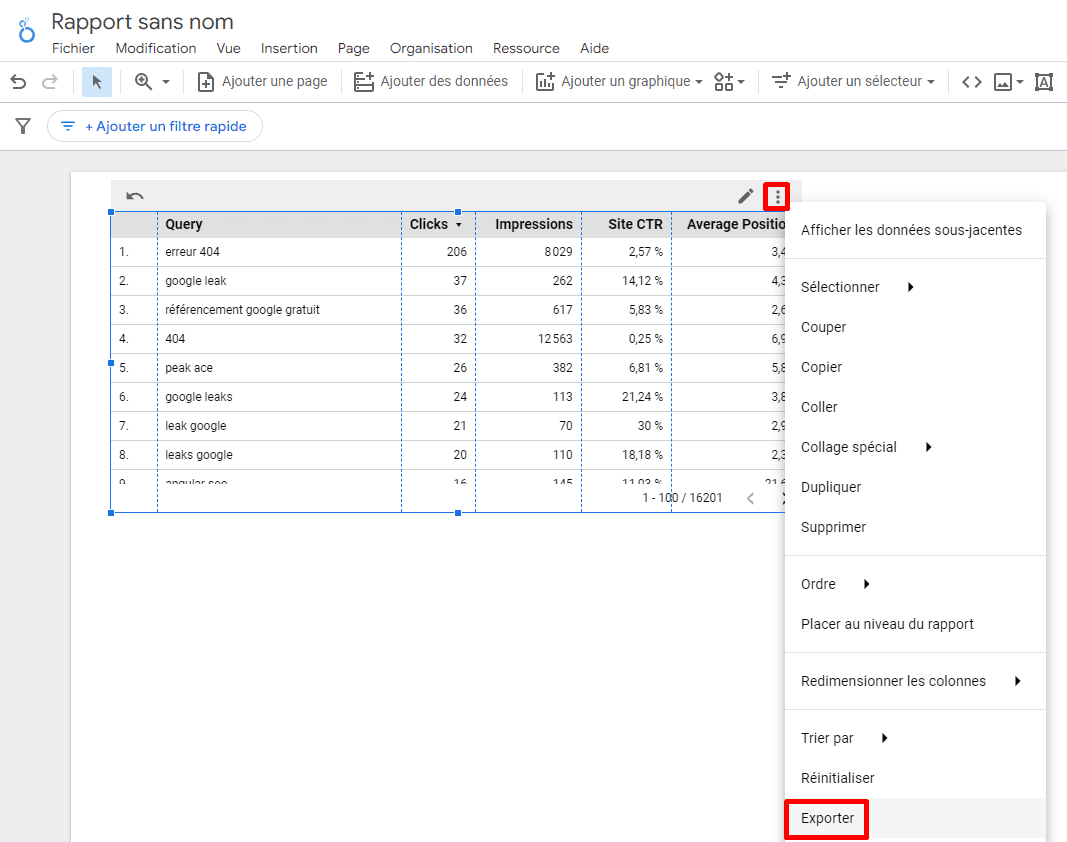Expand the Ordre submenu
The width and height of the screenshot is (1067, 842).
tap(915, 584)
